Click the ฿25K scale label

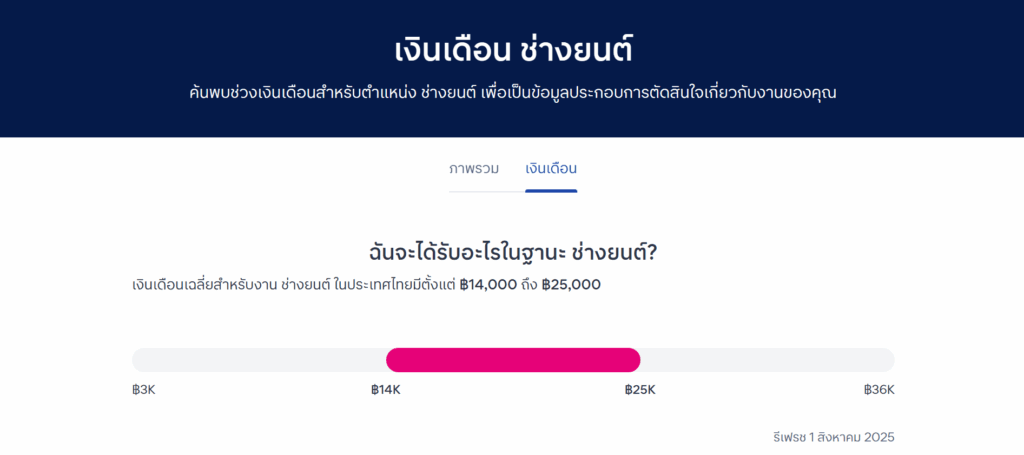tap(640, 390)
